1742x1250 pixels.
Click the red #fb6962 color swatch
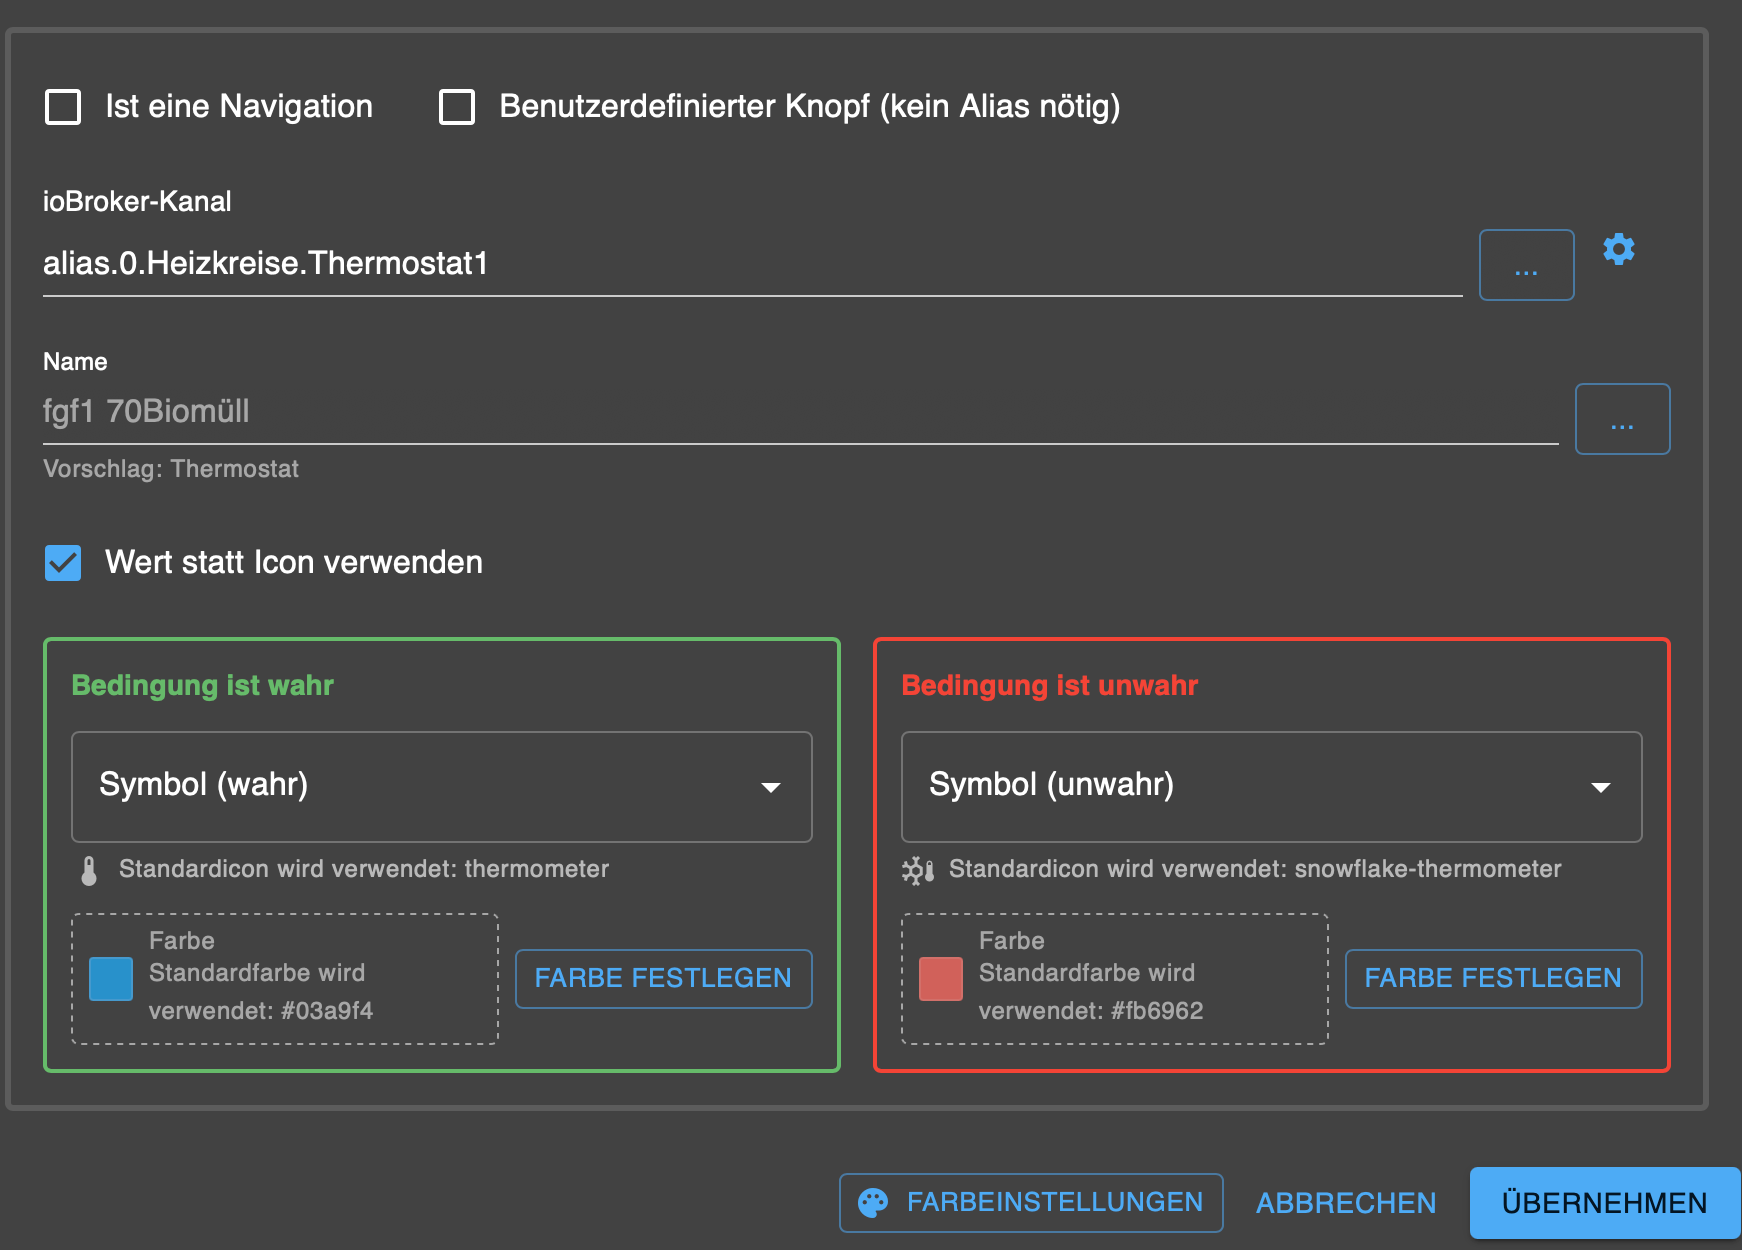pos(941,979)
